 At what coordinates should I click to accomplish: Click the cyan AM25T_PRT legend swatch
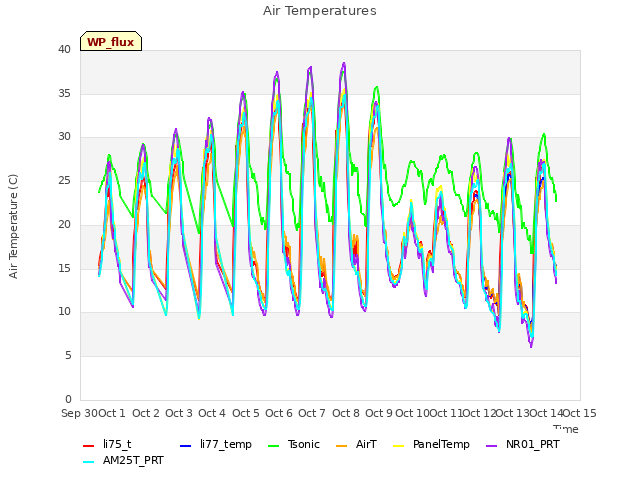click(x=89, y=462)
